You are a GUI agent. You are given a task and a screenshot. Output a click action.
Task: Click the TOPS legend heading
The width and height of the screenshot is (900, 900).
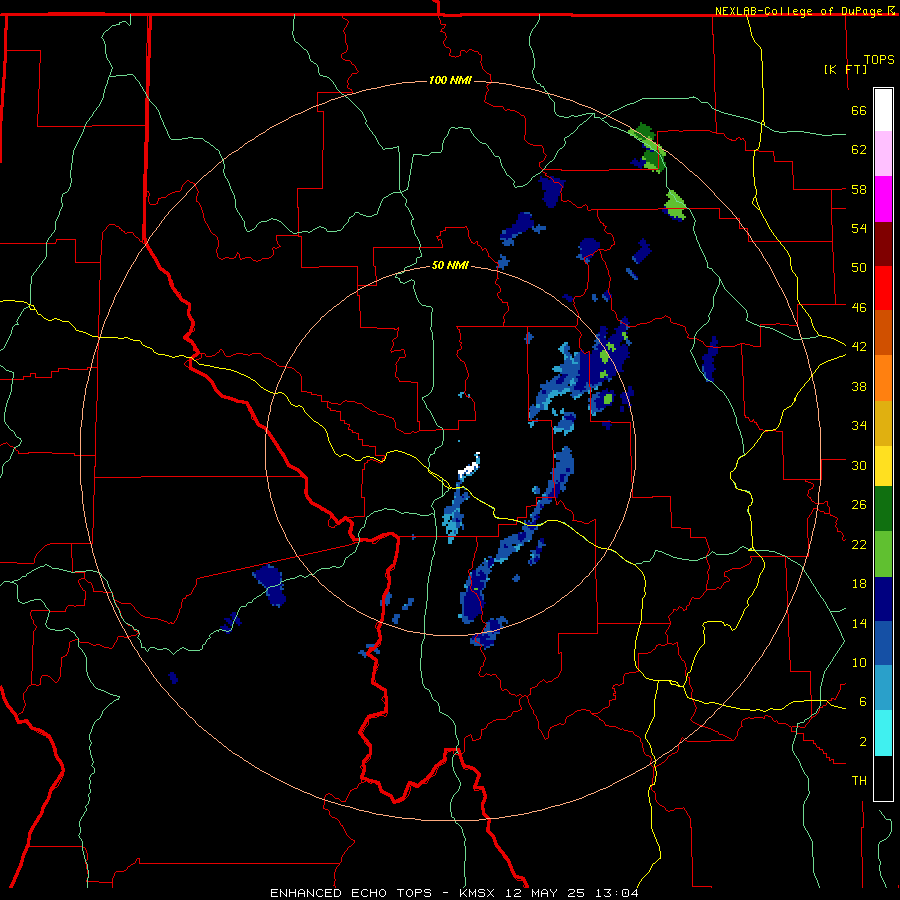click(879, 60)
